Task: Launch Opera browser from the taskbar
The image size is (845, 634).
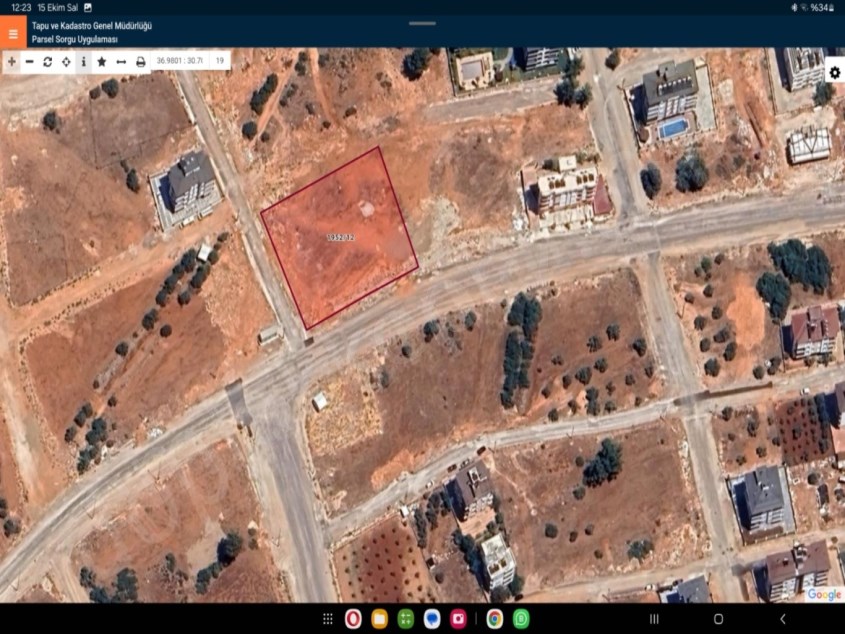Action: click(353, 619)
